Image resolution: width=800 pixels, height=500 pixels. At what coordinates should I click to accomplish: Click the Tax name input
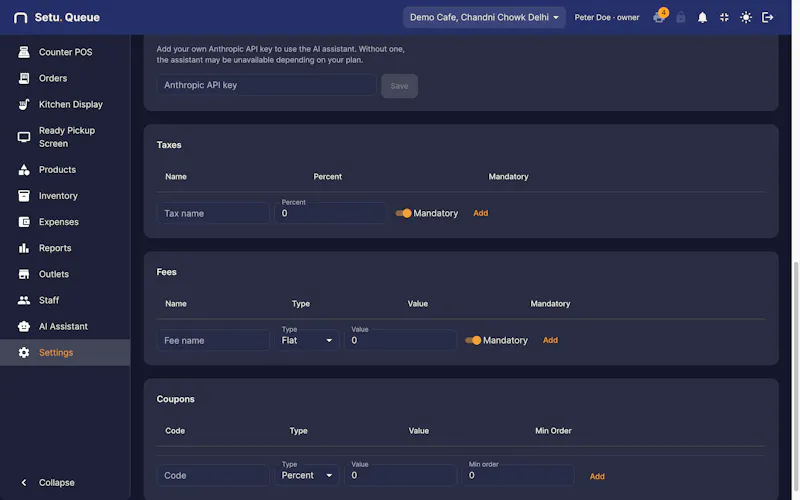coord(213,213)
